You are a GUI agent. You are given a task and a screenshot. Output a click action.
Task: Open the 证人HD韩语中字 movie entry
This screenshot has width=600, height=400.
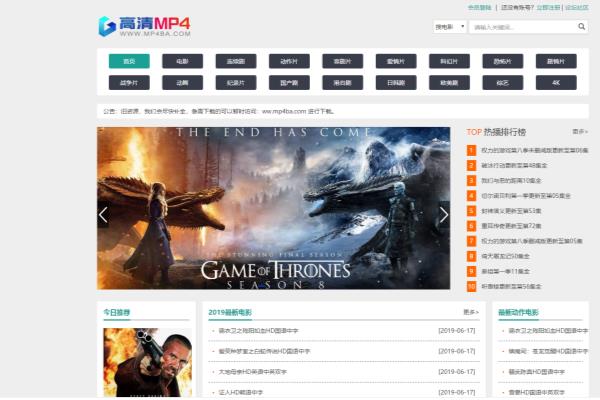[x=241, y=392]
